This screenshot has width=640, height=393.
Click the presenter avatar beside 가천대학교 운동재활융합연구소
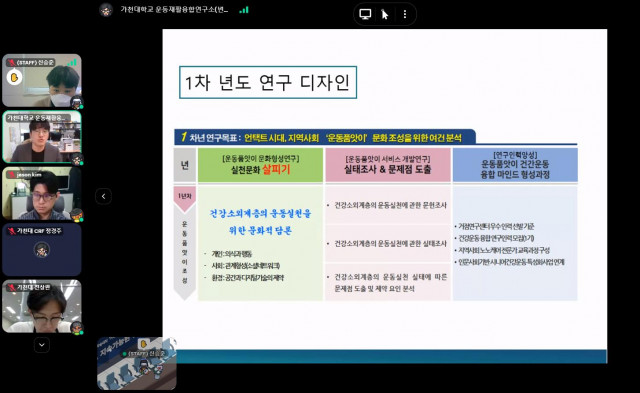click(106, 10)
